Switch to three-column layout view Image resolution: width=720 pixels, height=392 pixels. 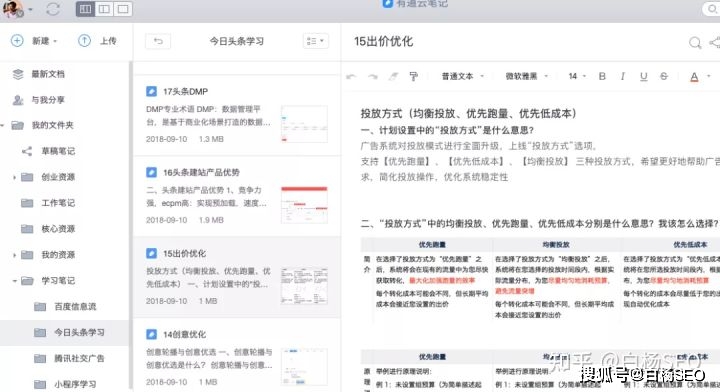tap(85, 9)
